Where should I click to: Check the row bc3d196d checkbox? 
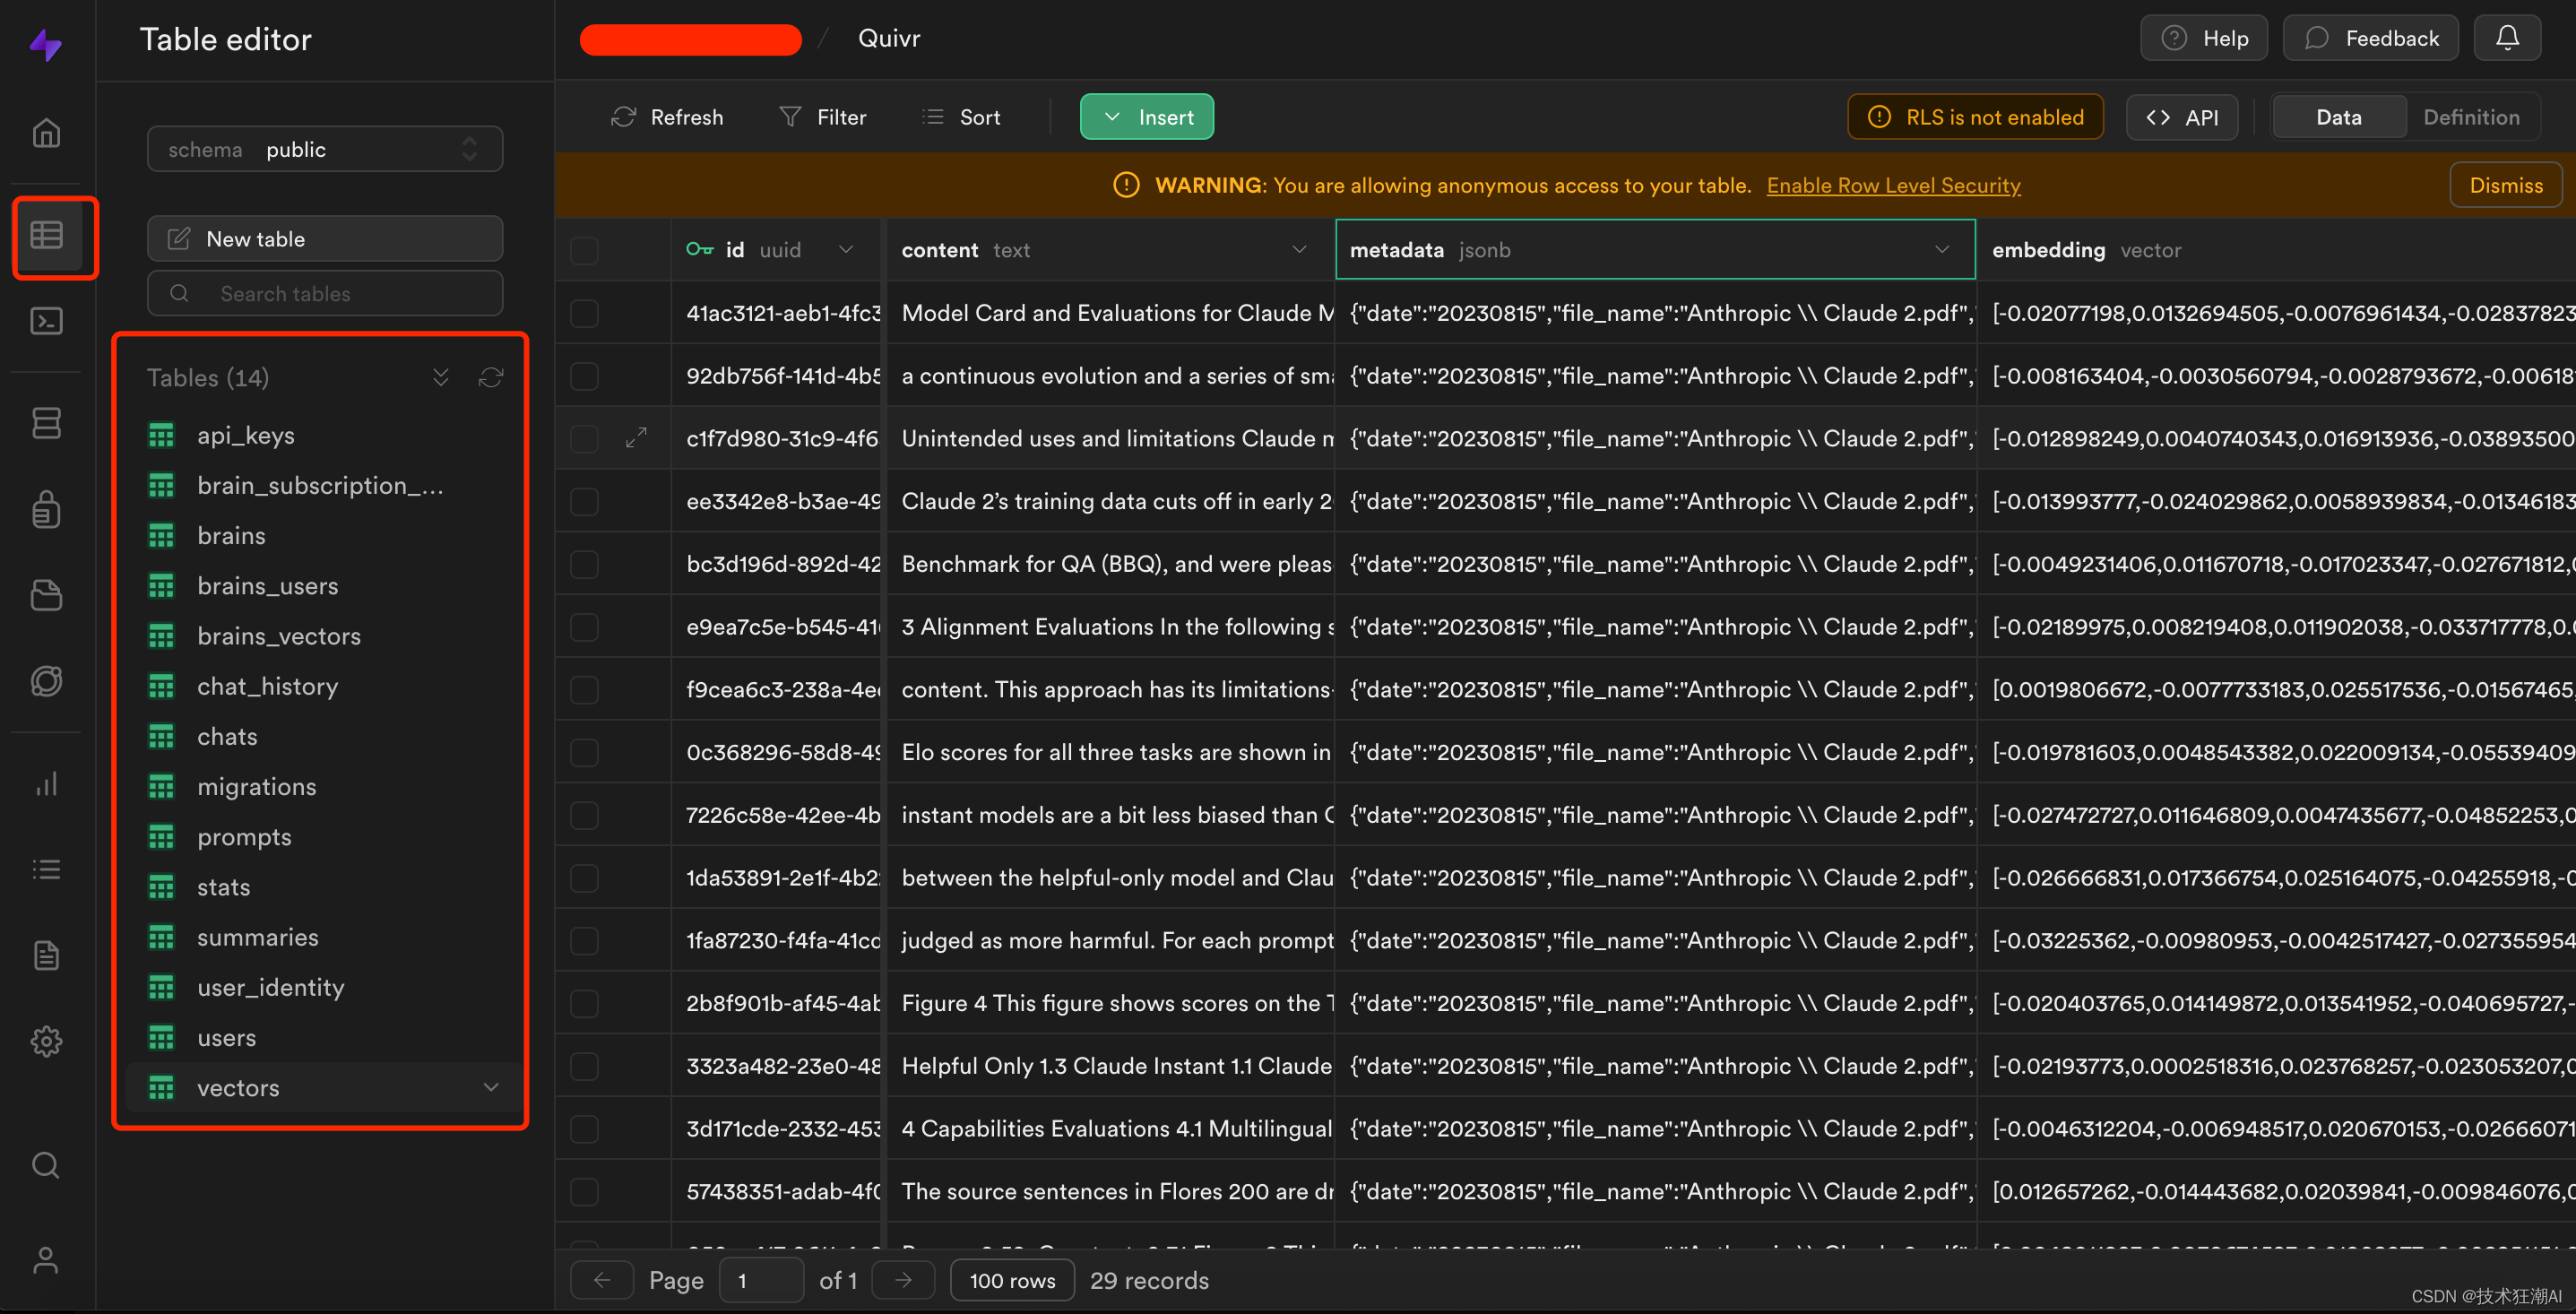584,564
